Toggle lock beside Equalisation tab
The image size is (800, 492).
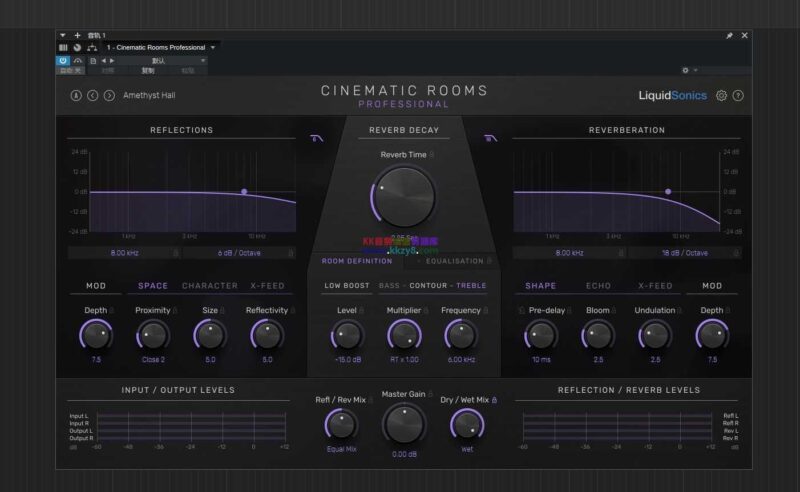[x=489, y=261]
